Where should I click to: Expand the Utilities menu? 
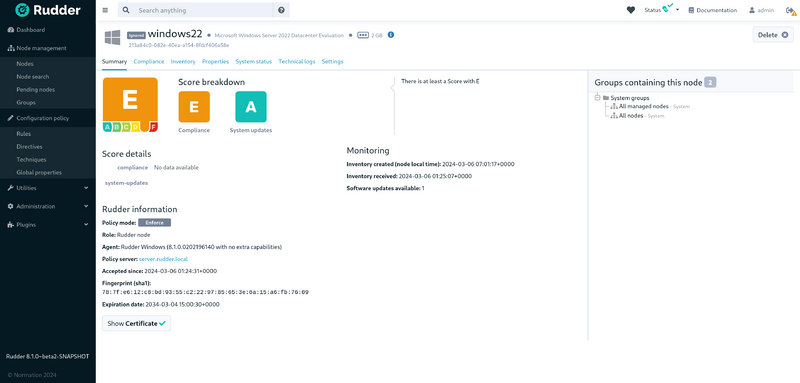tap(48, 188)
